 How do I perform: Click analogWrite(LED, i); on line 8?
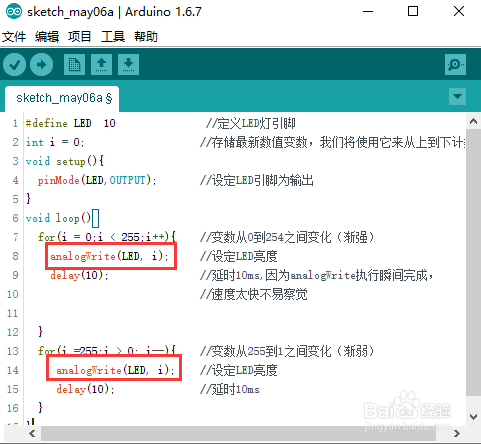click(x=110, y=256)
